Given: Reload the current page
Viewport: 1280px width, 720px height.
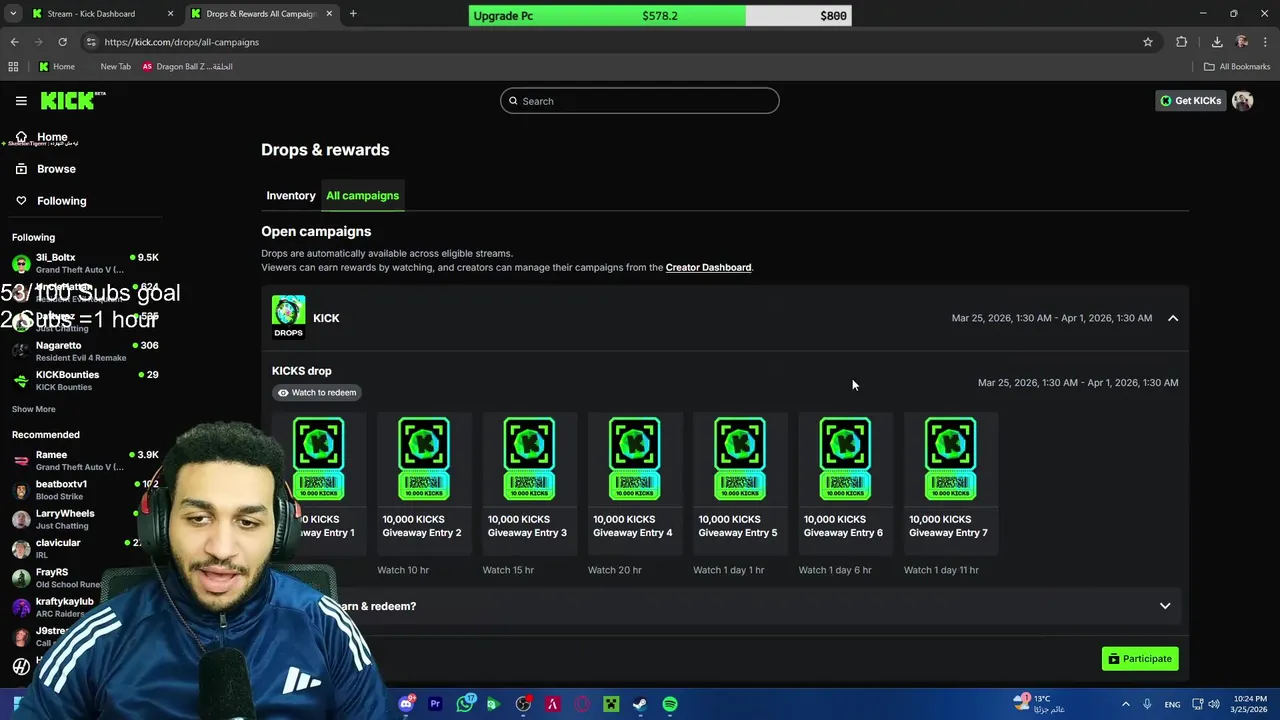Looking at the screenshot, I should (62, 42).
